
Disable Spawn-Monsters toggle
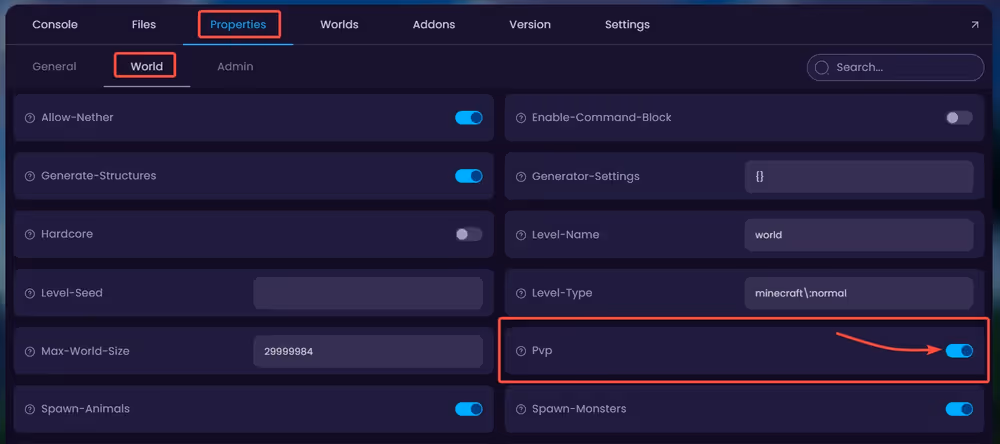tap(959, 409)
